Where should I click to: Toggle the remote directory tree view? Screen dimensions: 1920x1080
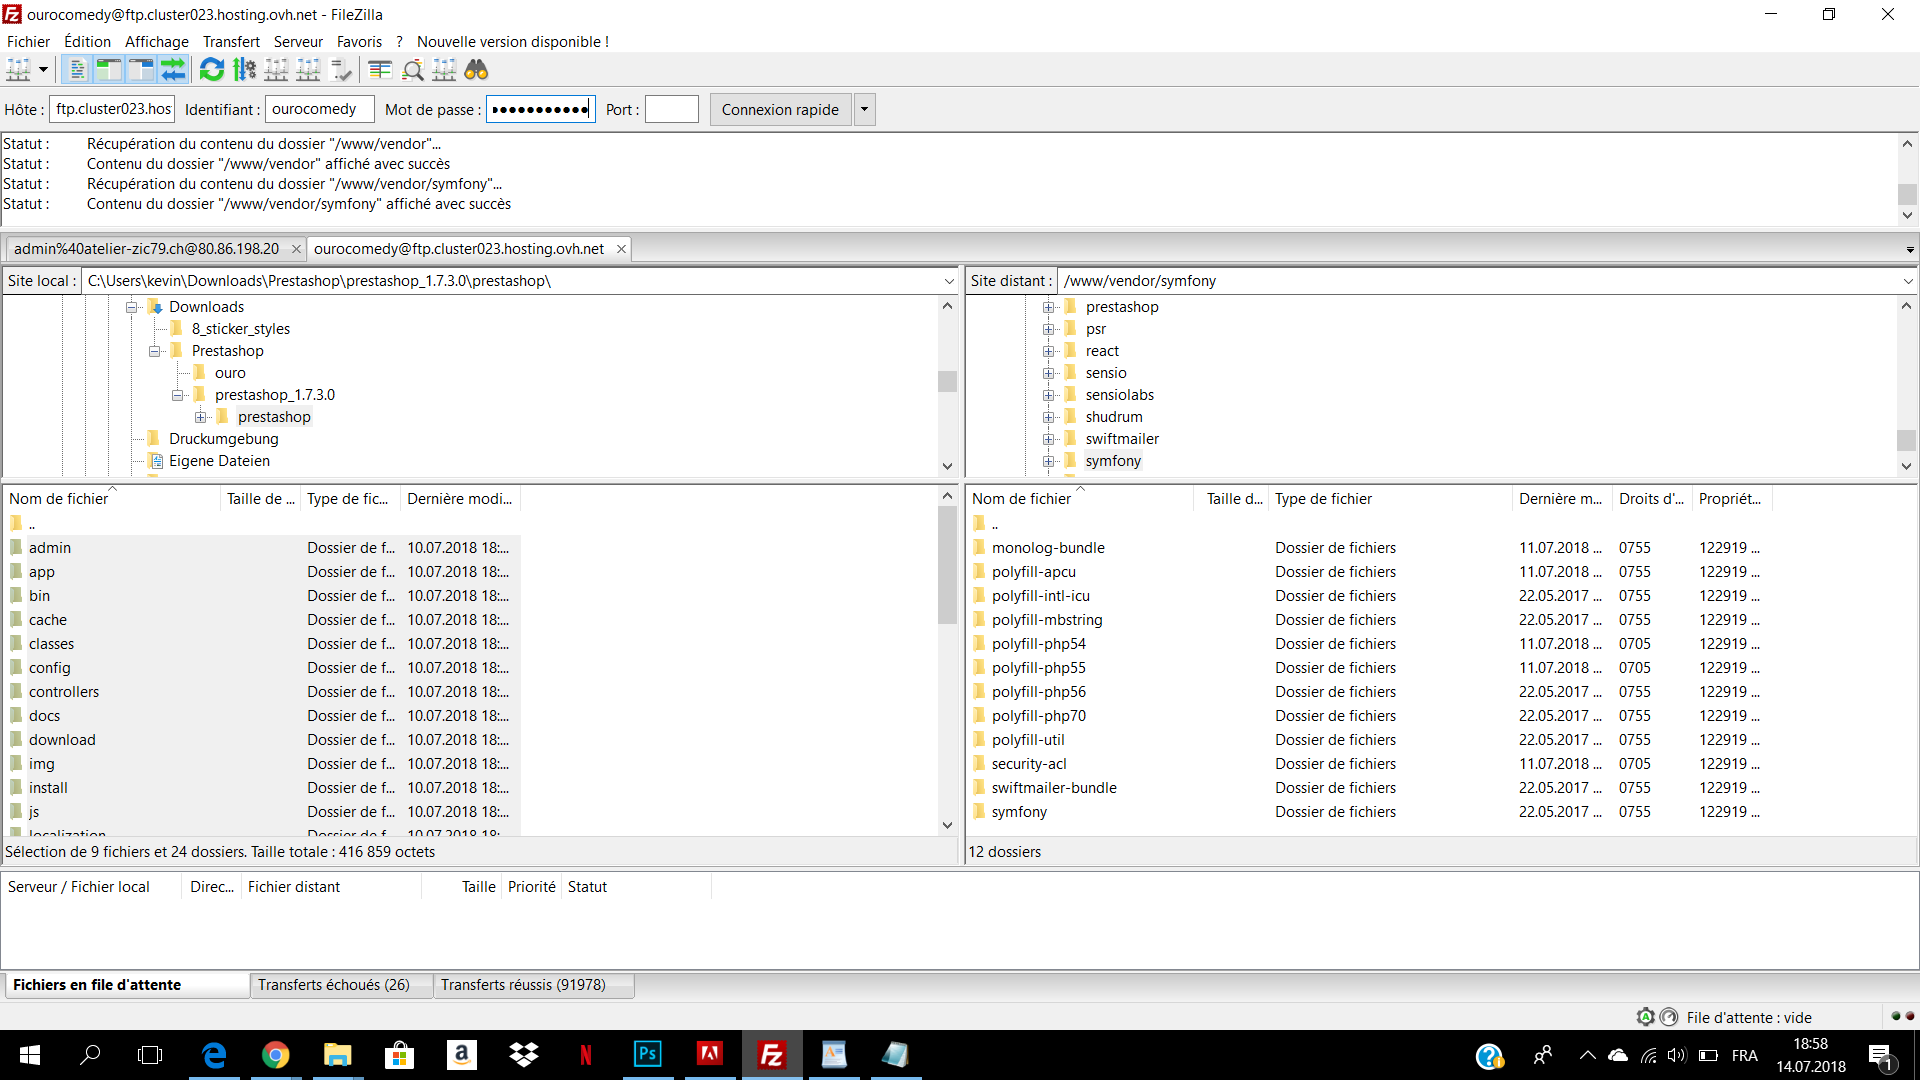141,70
